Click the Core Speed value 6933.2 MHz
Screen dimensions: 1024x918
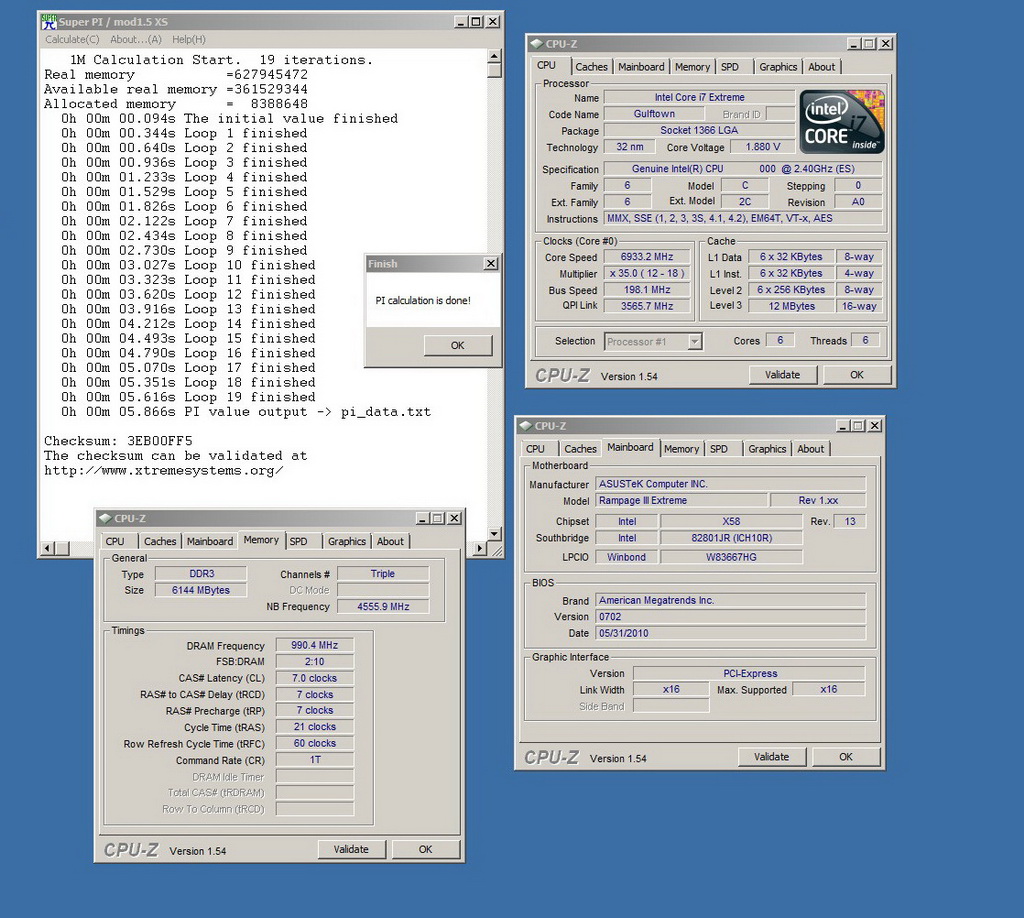[x=647, y=257]
